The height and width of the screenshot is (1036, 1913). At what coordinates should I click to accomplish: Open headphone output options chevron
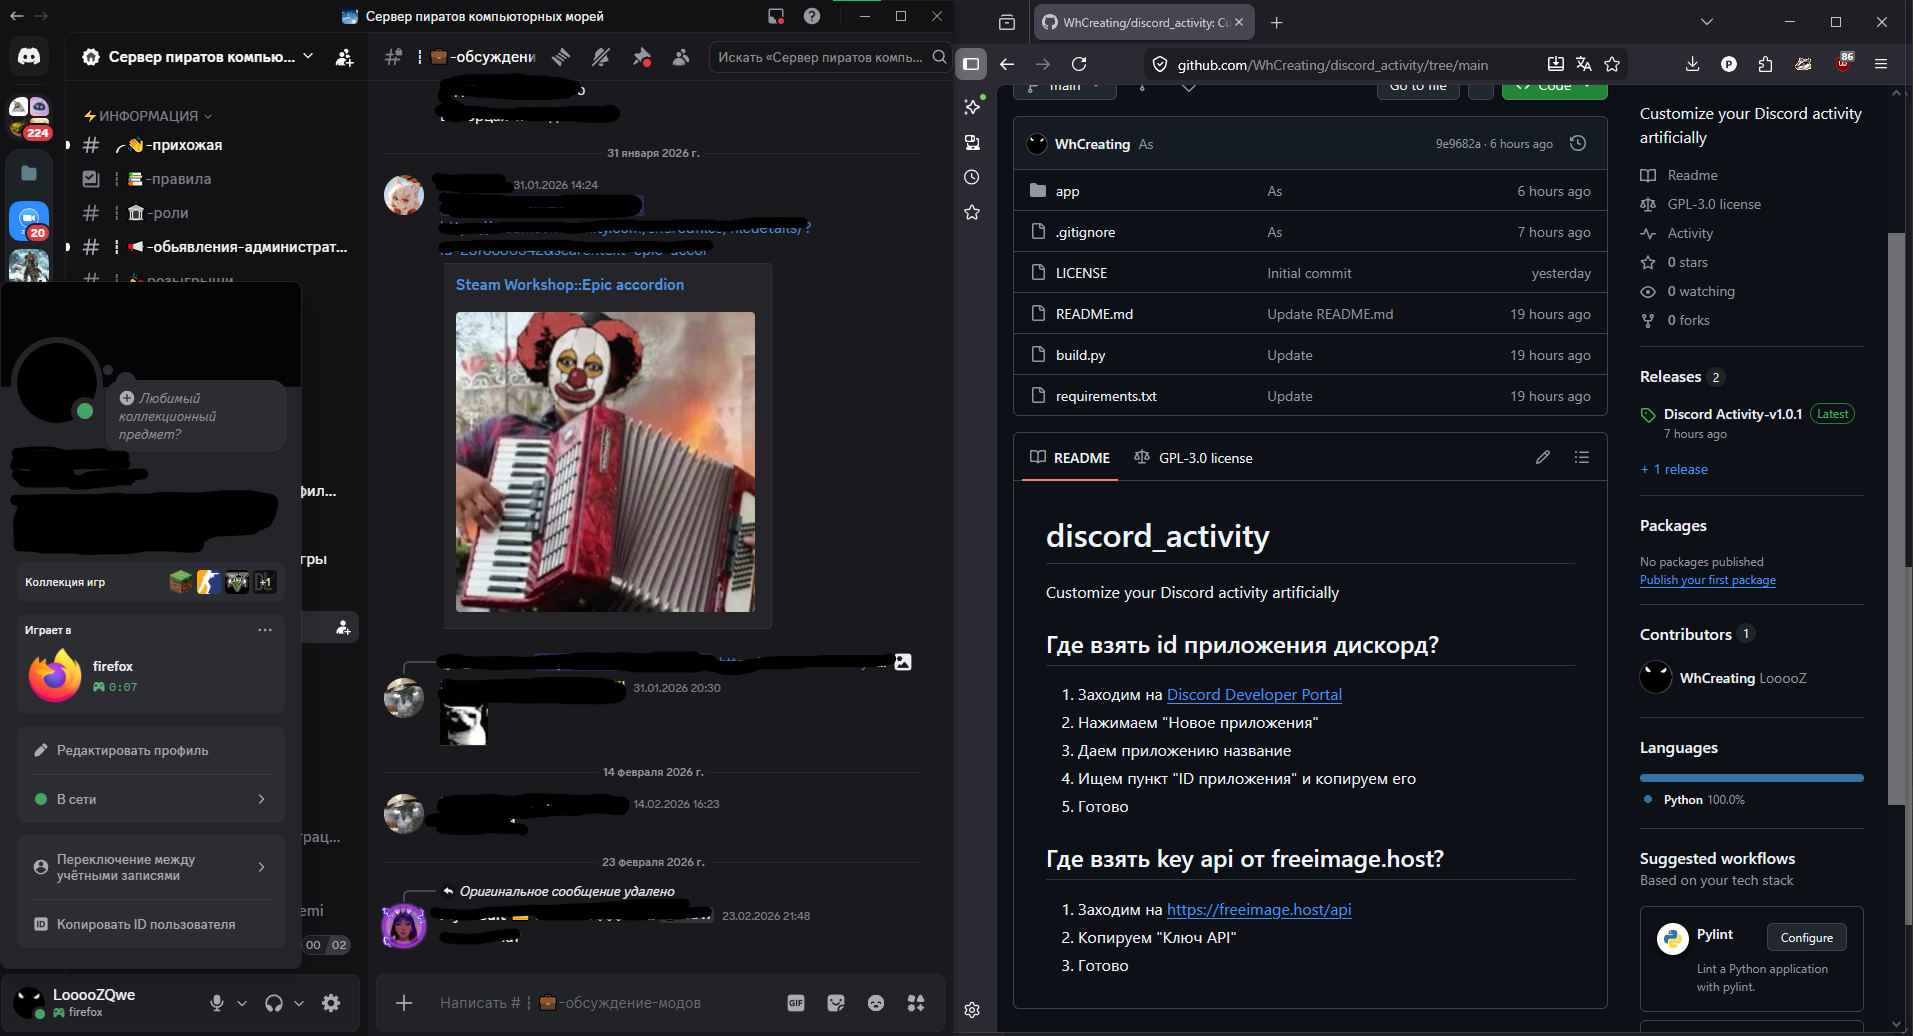pyautogui.click(x=299, y=1003)
